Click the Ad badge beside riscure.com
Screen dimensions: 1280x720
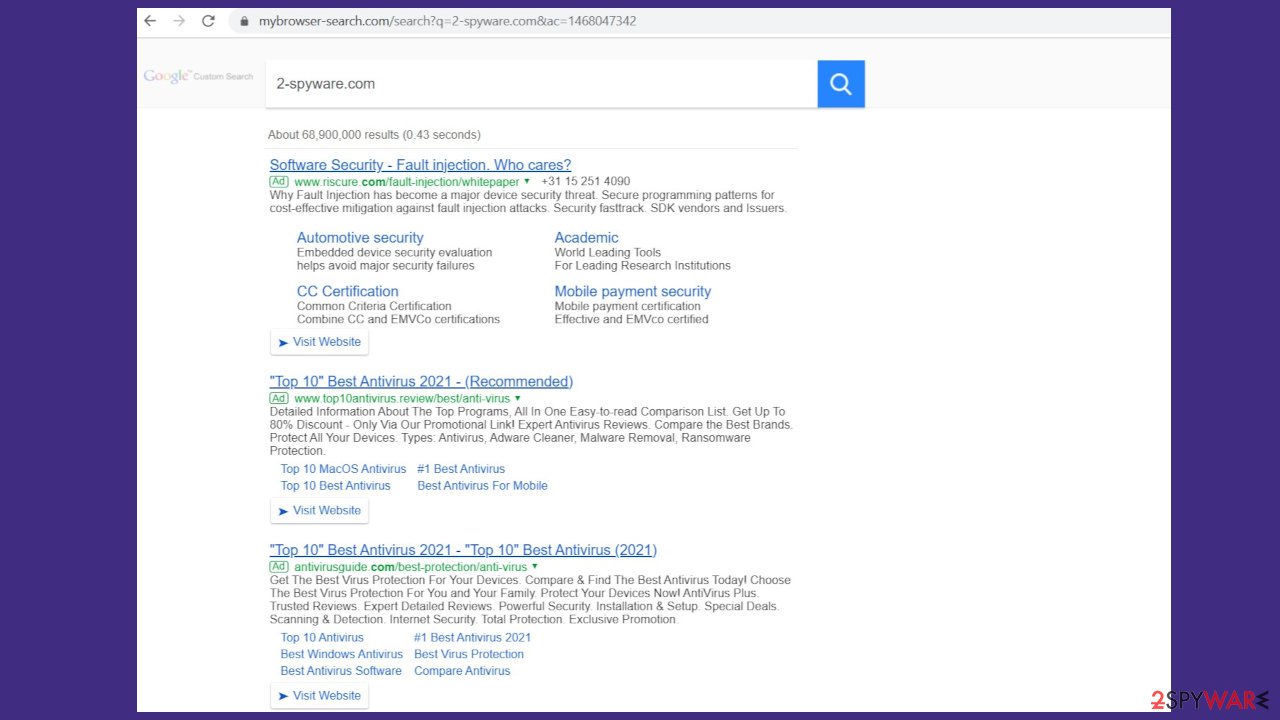[x=279, y=182]
